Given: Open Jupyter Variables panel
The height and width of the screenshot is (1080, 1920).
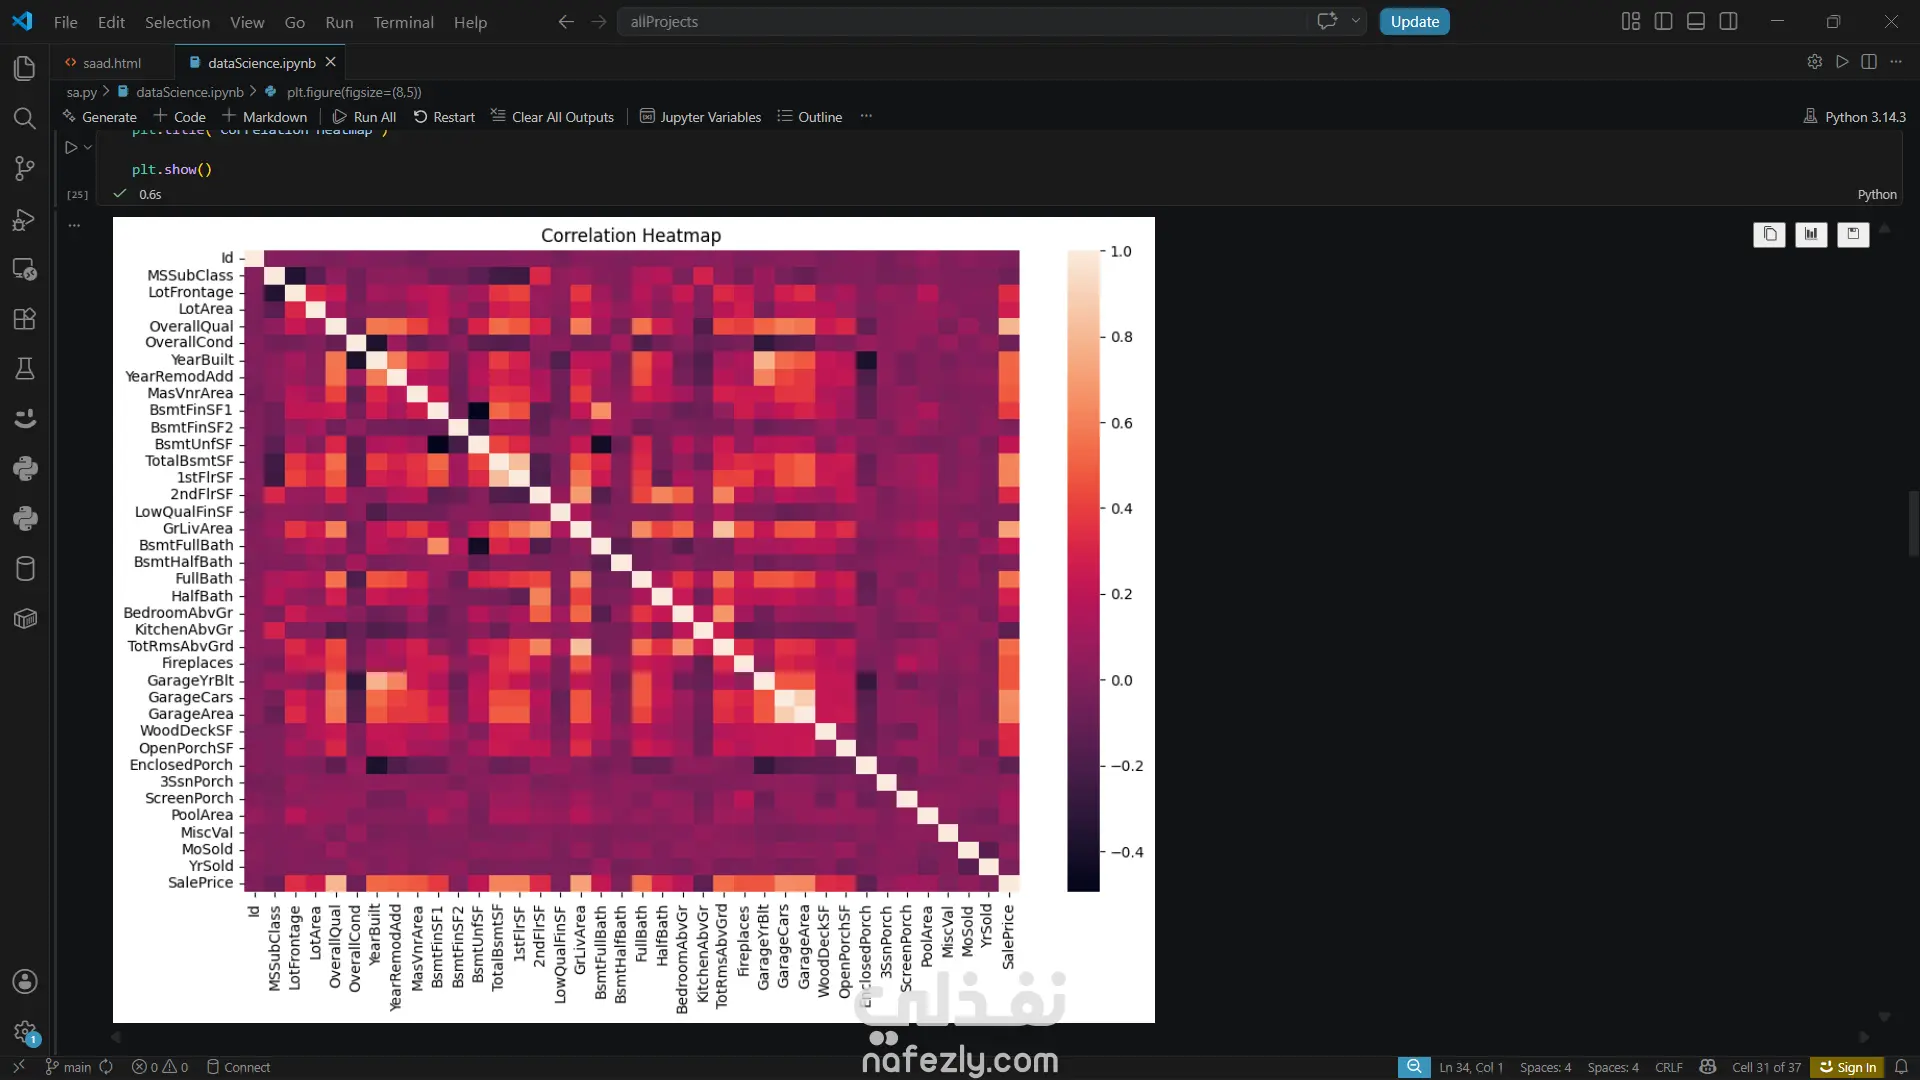Looking at the screenshot, I should [x=701, y=117].
